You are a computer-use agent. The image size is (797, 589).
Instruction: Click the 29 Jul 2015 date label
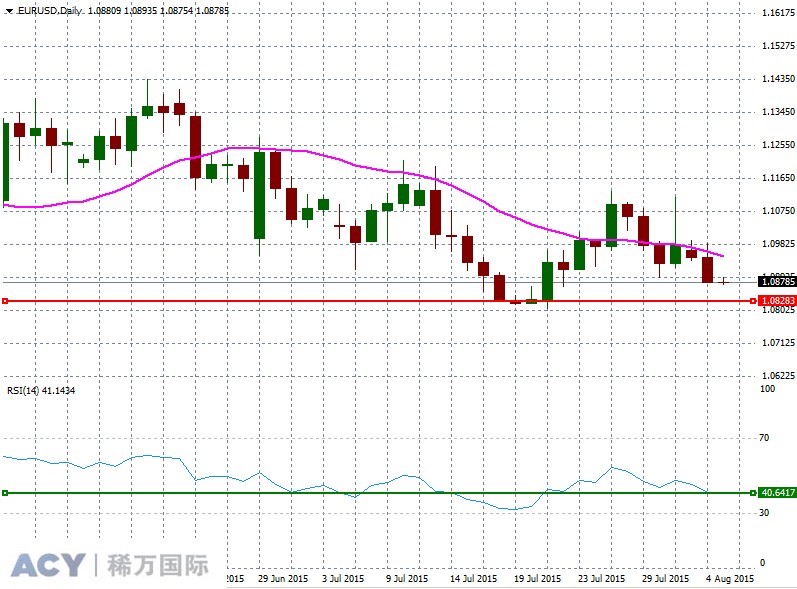click(665, 578)
